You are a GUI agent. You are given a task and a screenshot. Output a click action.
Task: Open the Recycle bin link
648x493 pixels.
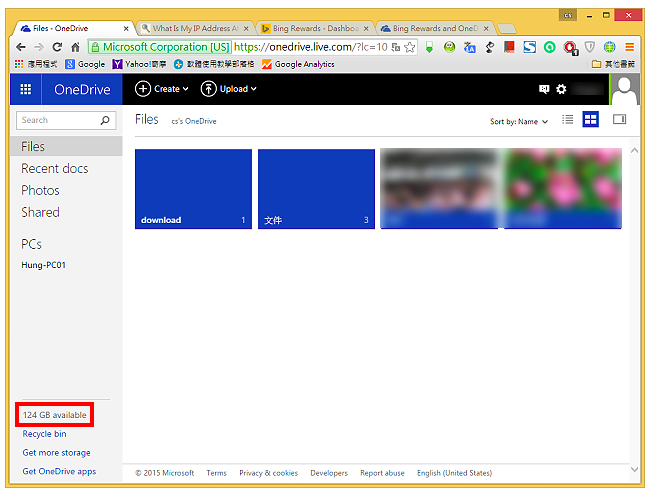[44, 434]
